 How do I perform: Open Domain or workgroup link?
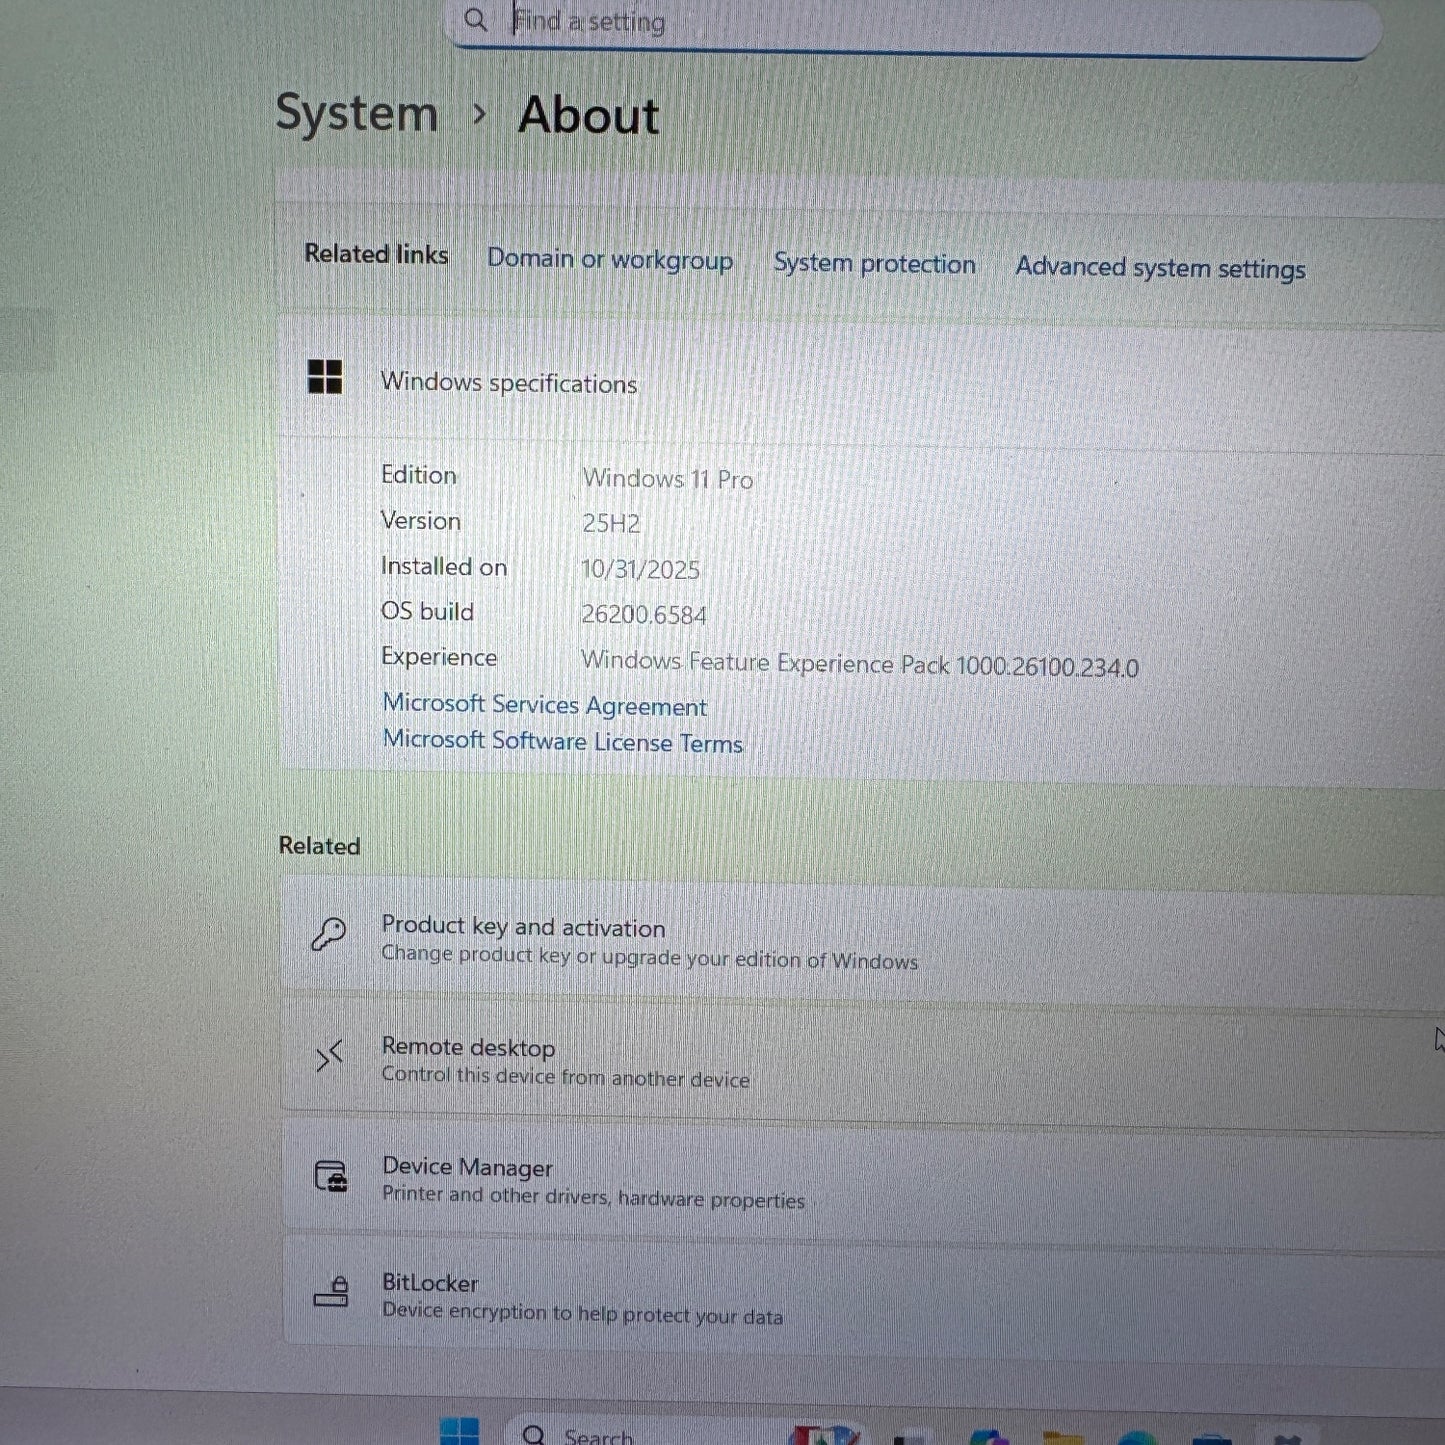click(x=609, y=259)
